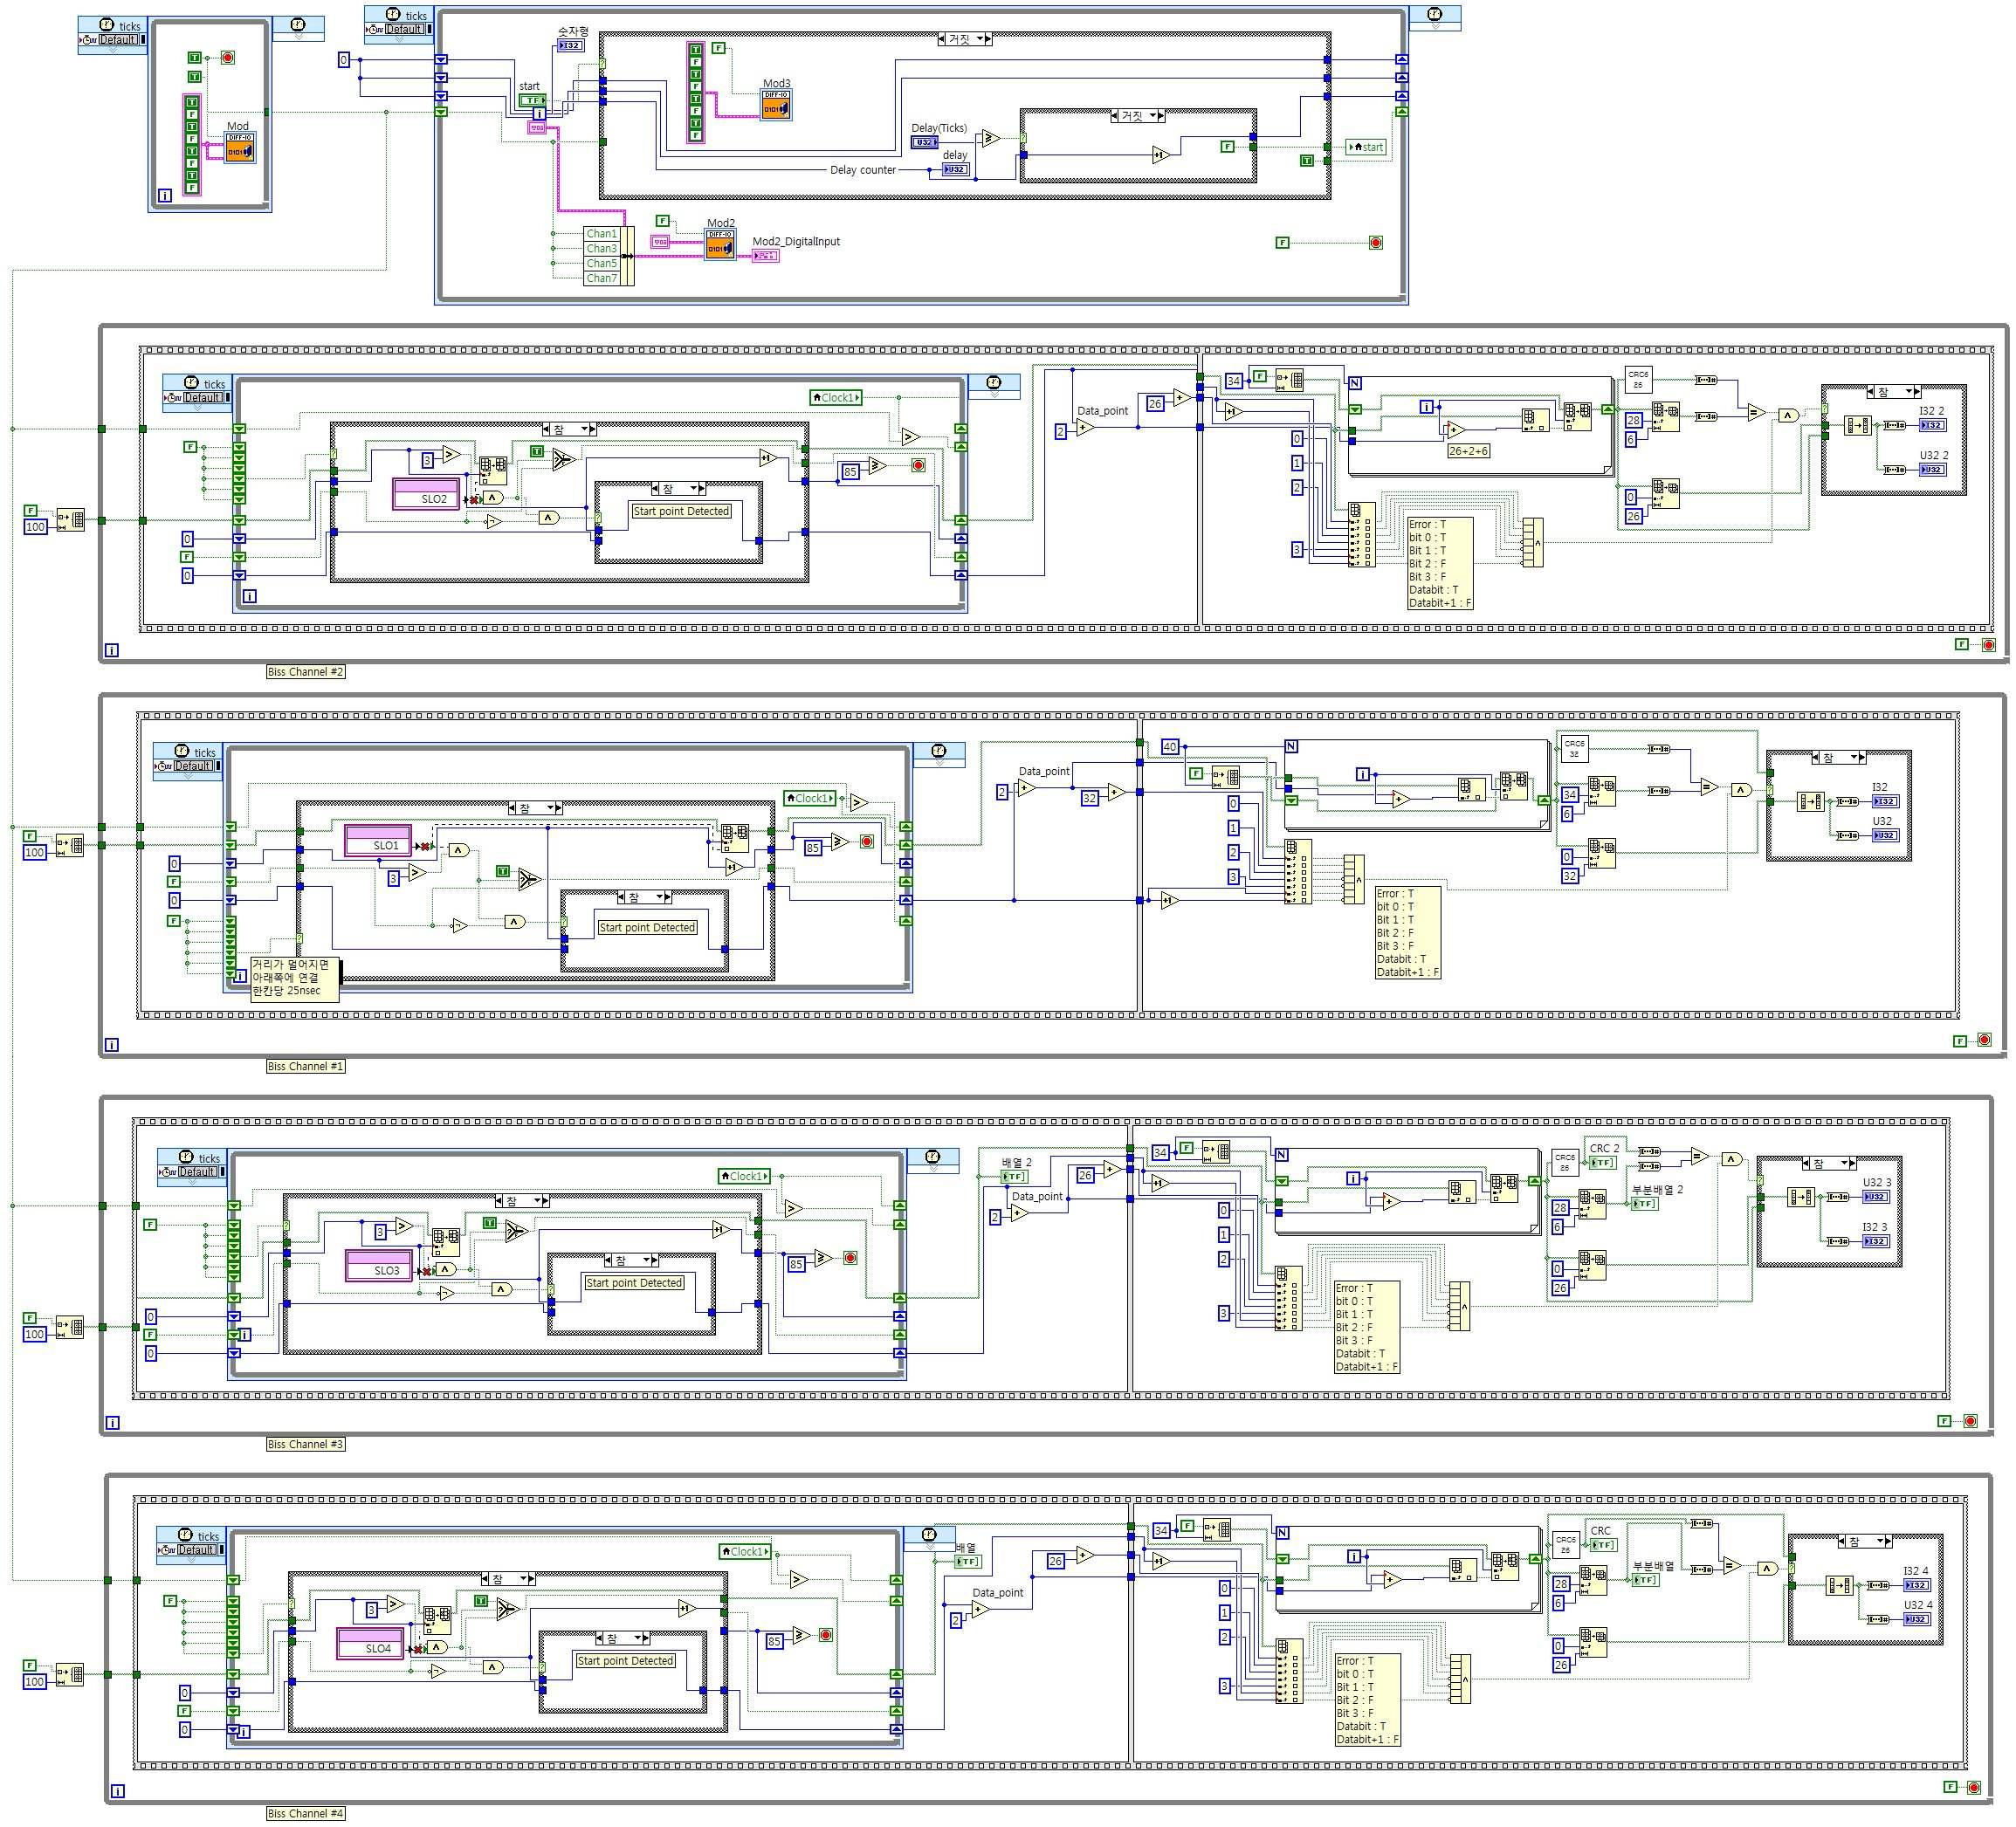
Task: Click the Chan1 row of the bundle
Action: [602, 234]
